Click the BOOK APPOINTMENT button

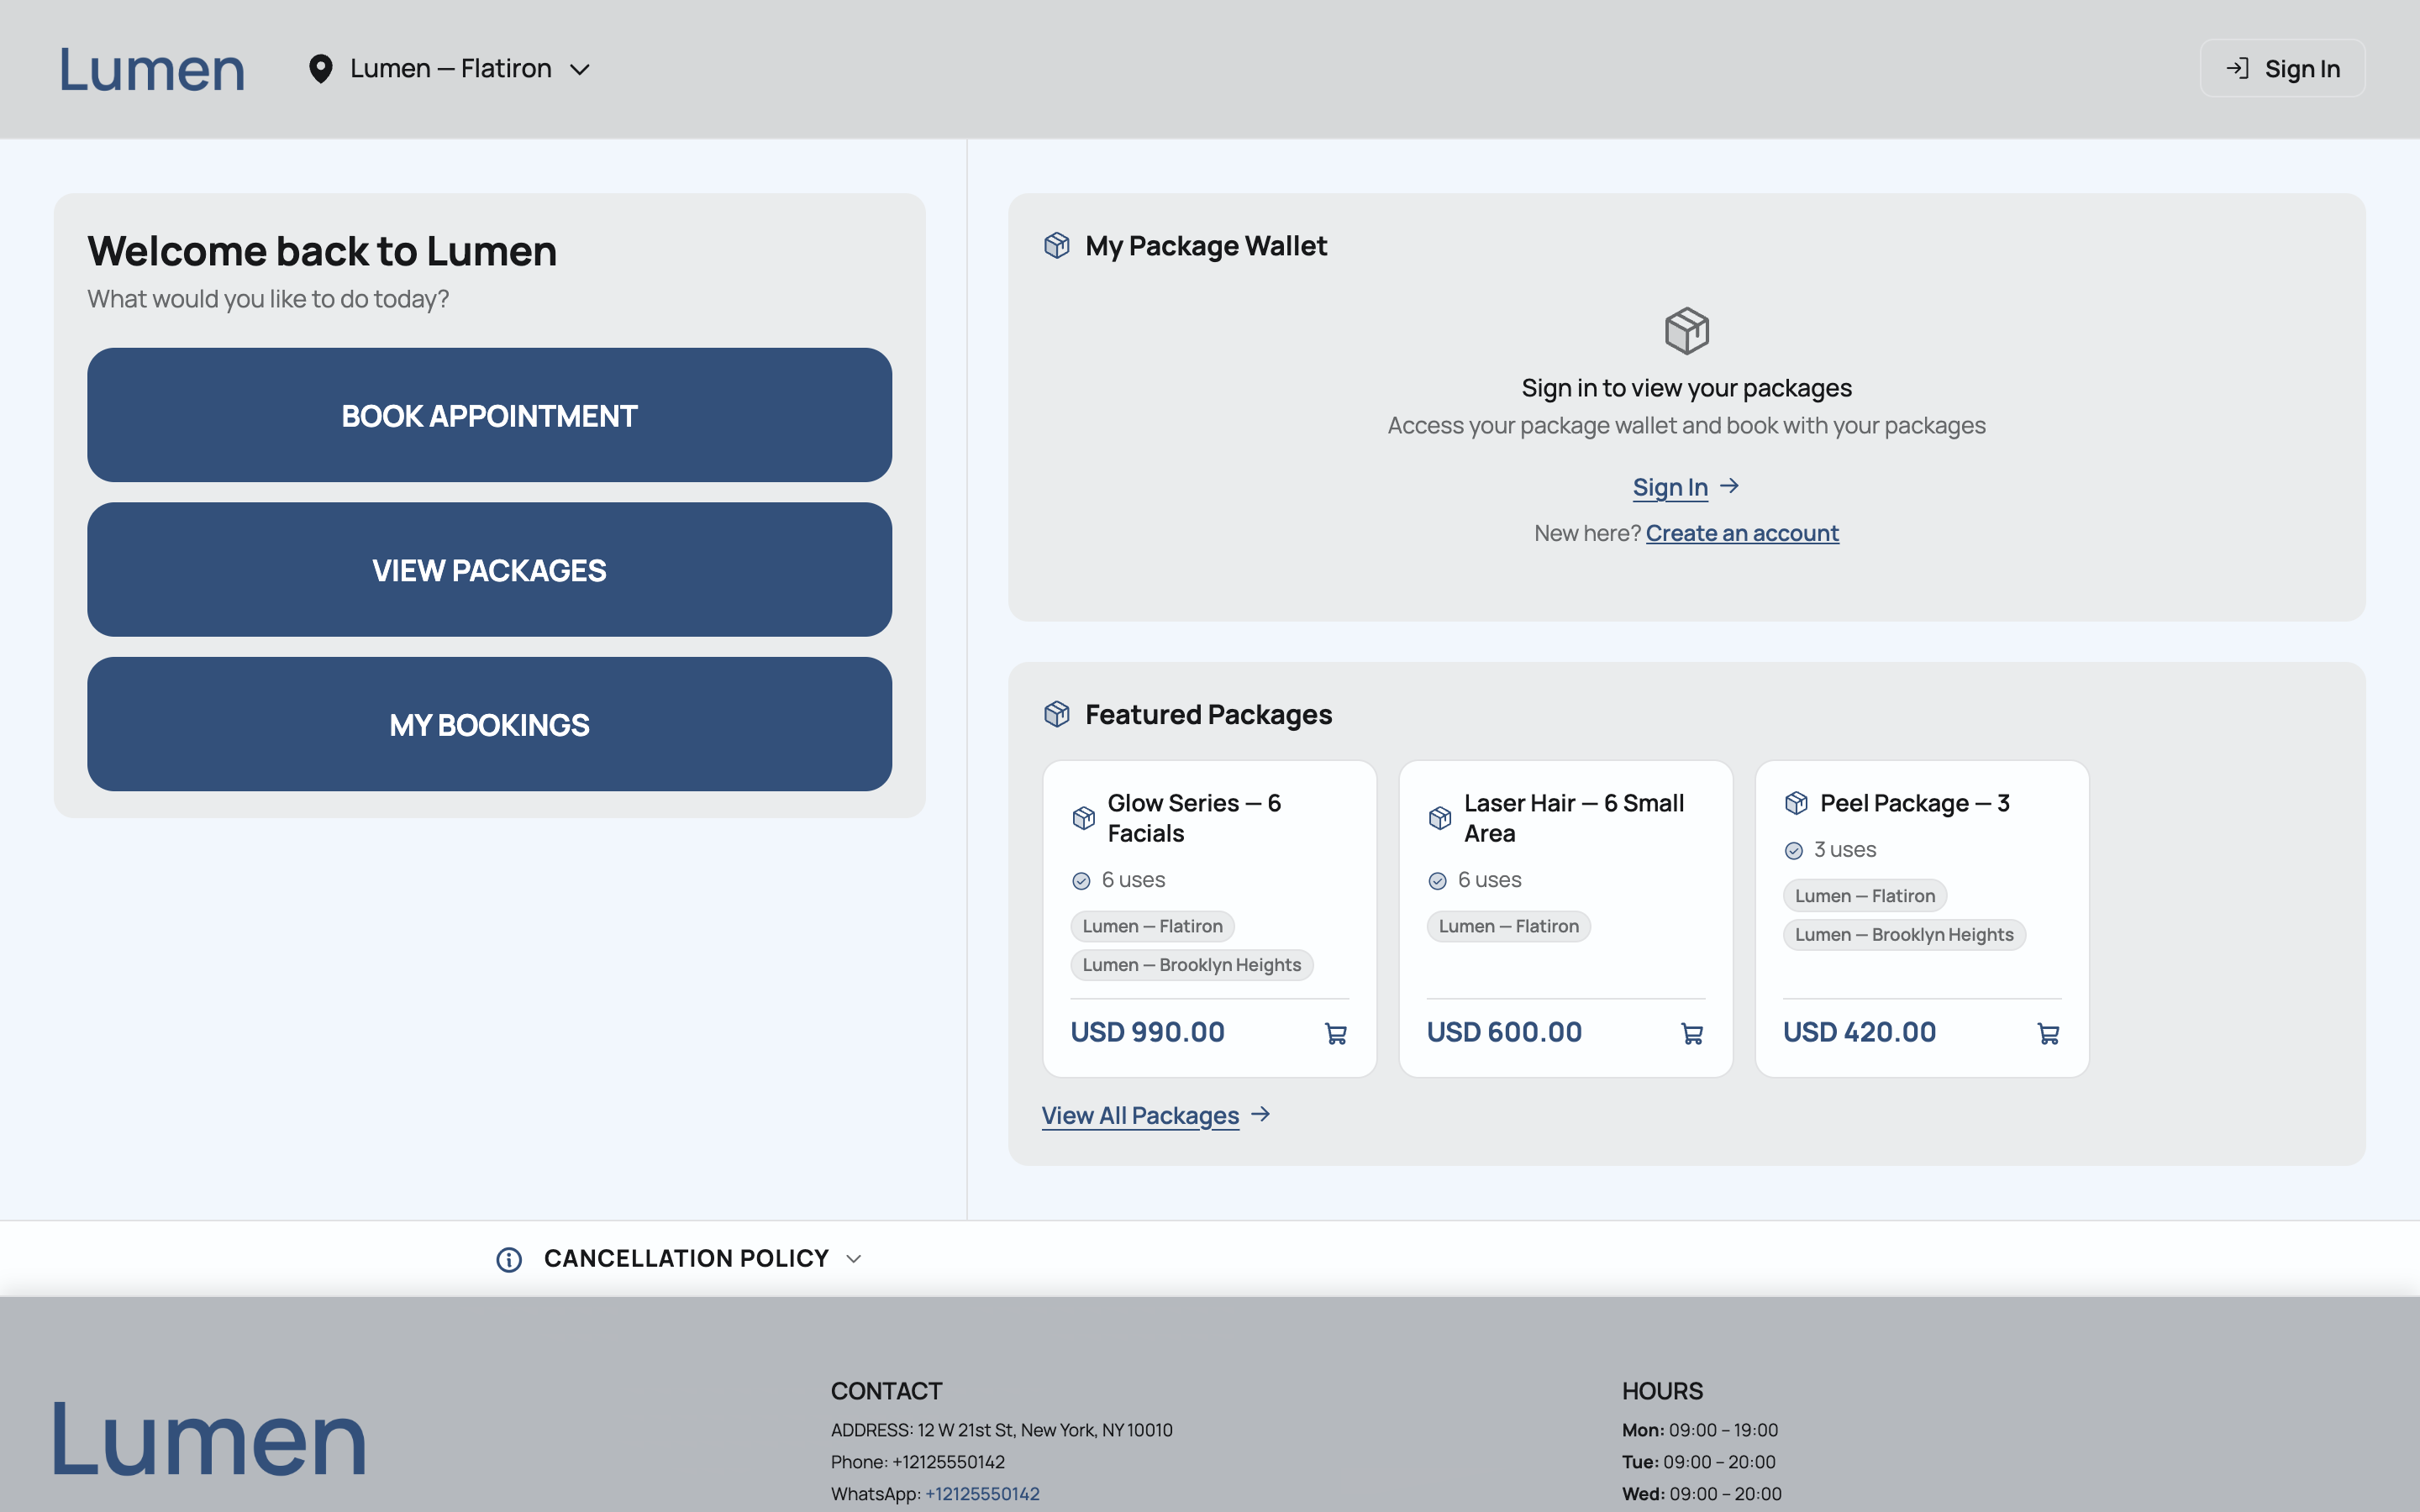coord(489,415)
